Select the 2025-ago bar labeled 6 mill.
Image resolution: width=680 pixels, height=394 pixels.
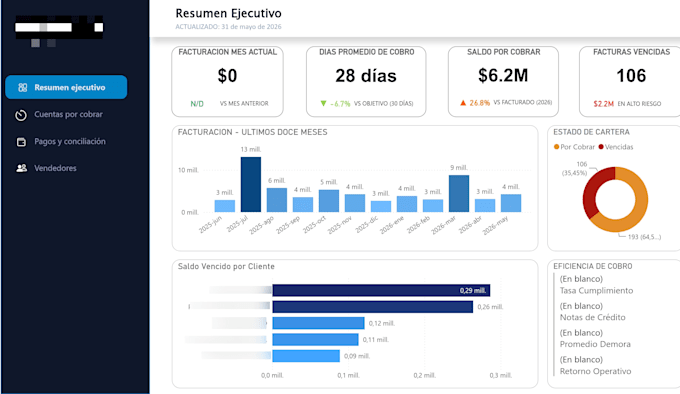point(277,200)
